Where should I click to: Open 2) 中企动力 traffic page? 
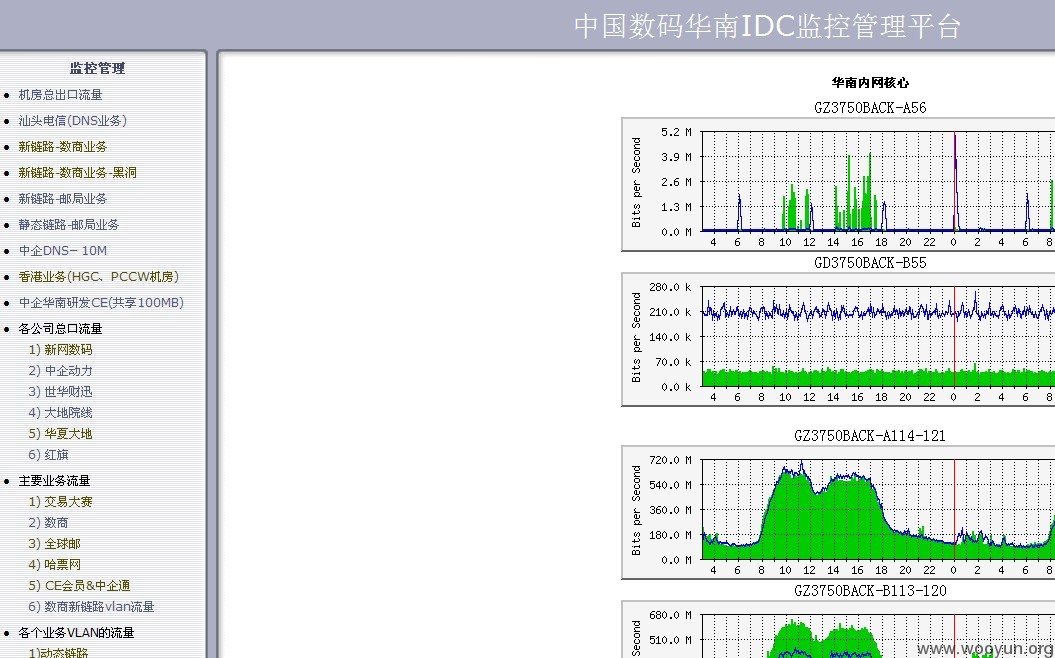pyautogui.click(x=61, y=371)
